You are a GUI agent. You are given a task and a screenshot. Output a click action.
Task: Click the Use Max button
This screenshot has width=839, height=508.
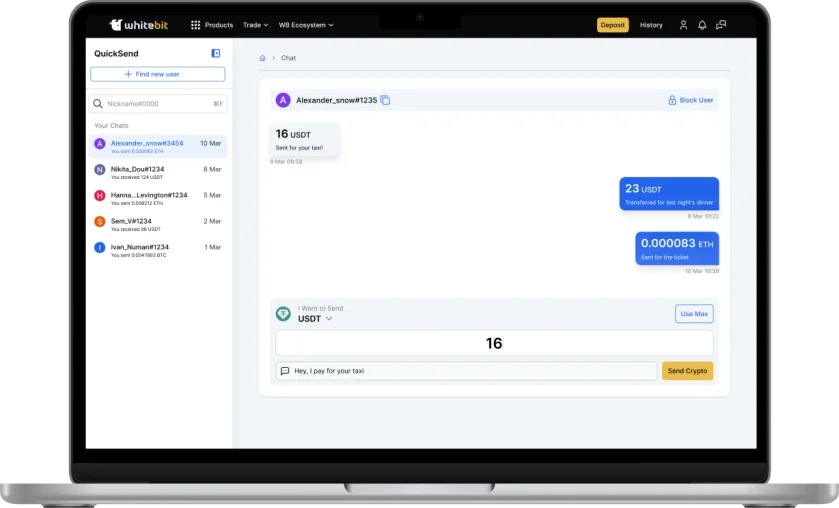click(694, 314)
